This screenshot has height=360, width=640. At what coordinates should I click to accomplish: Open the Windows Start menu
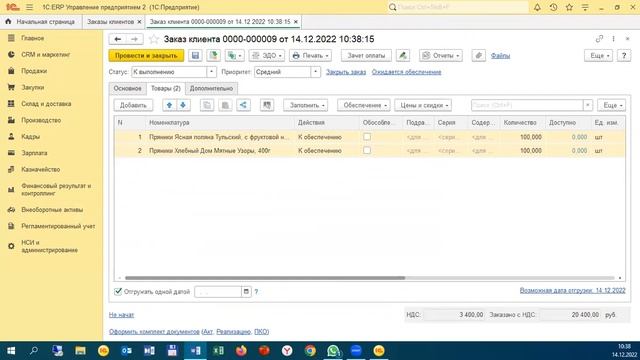[x=11, y=351]
